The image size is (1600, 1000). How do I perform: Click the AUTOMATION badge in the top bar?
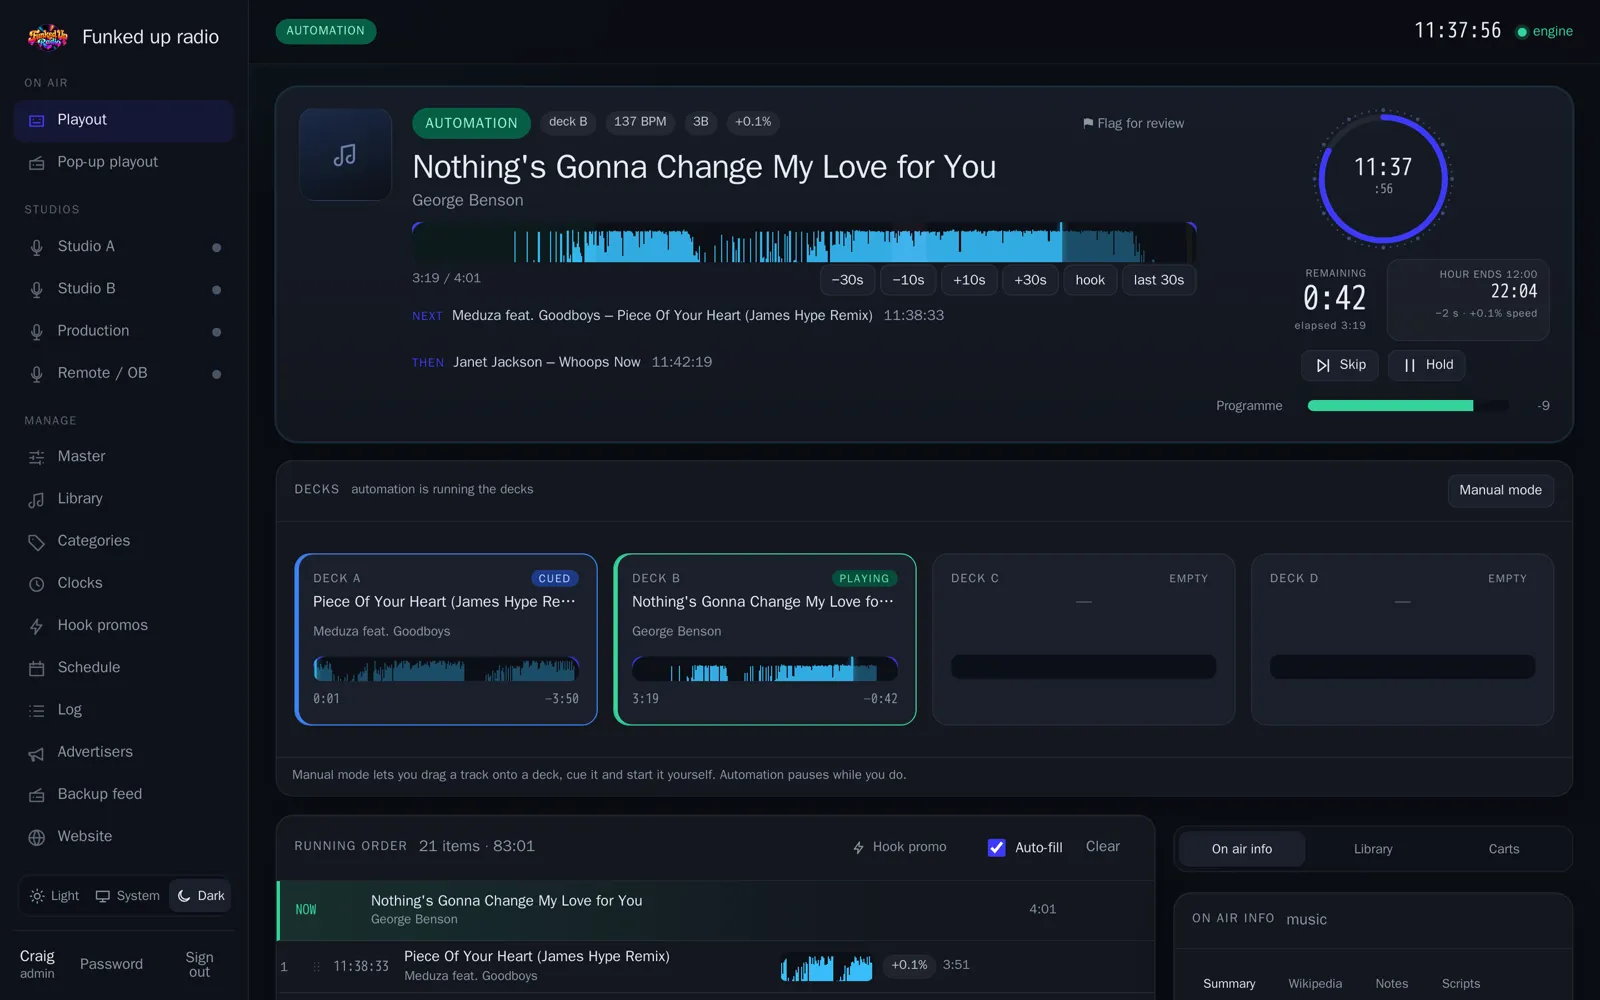click(x=325, y=31)
